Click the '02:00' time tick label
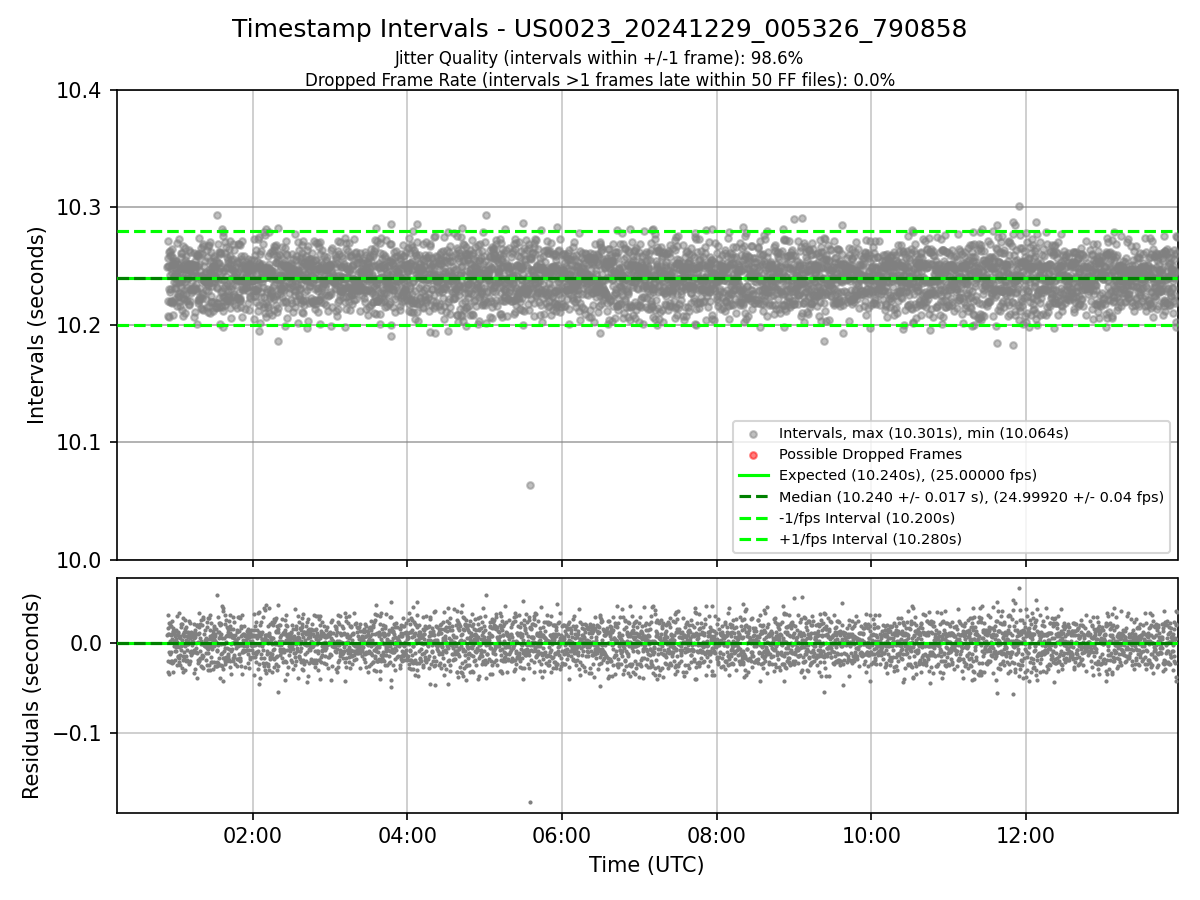Image resolution: width=1200 pixels, height=900 pixels. [x=252, y=836]
